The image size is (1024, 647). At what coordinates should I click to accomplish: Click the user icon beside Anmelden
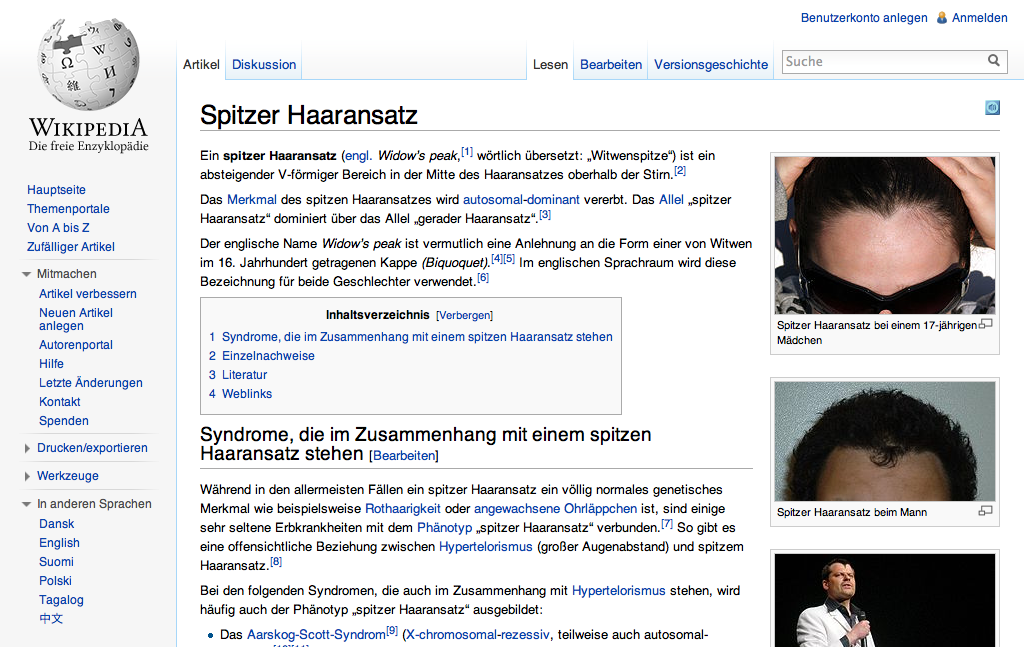(942, 18)
